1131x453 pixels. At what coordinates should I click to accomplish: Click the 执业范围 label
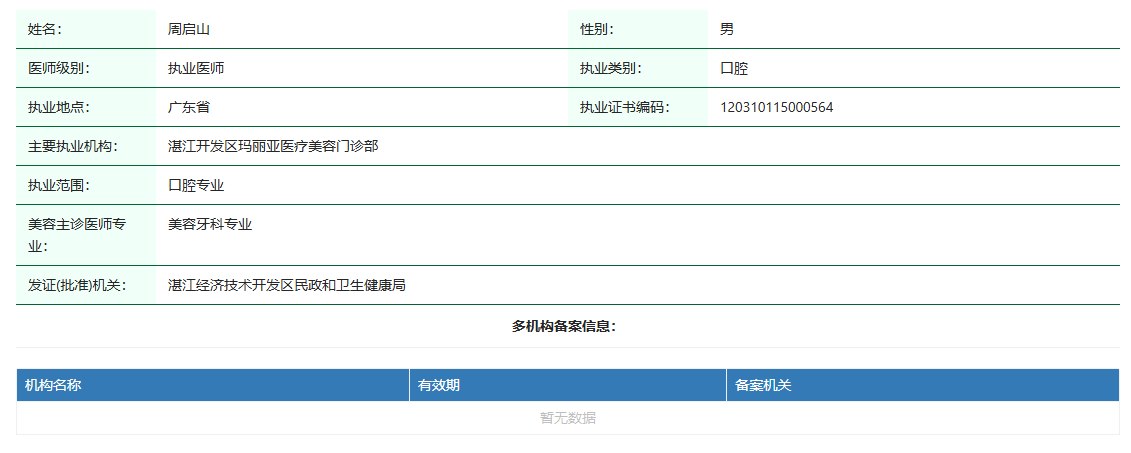tap(59, 185)
